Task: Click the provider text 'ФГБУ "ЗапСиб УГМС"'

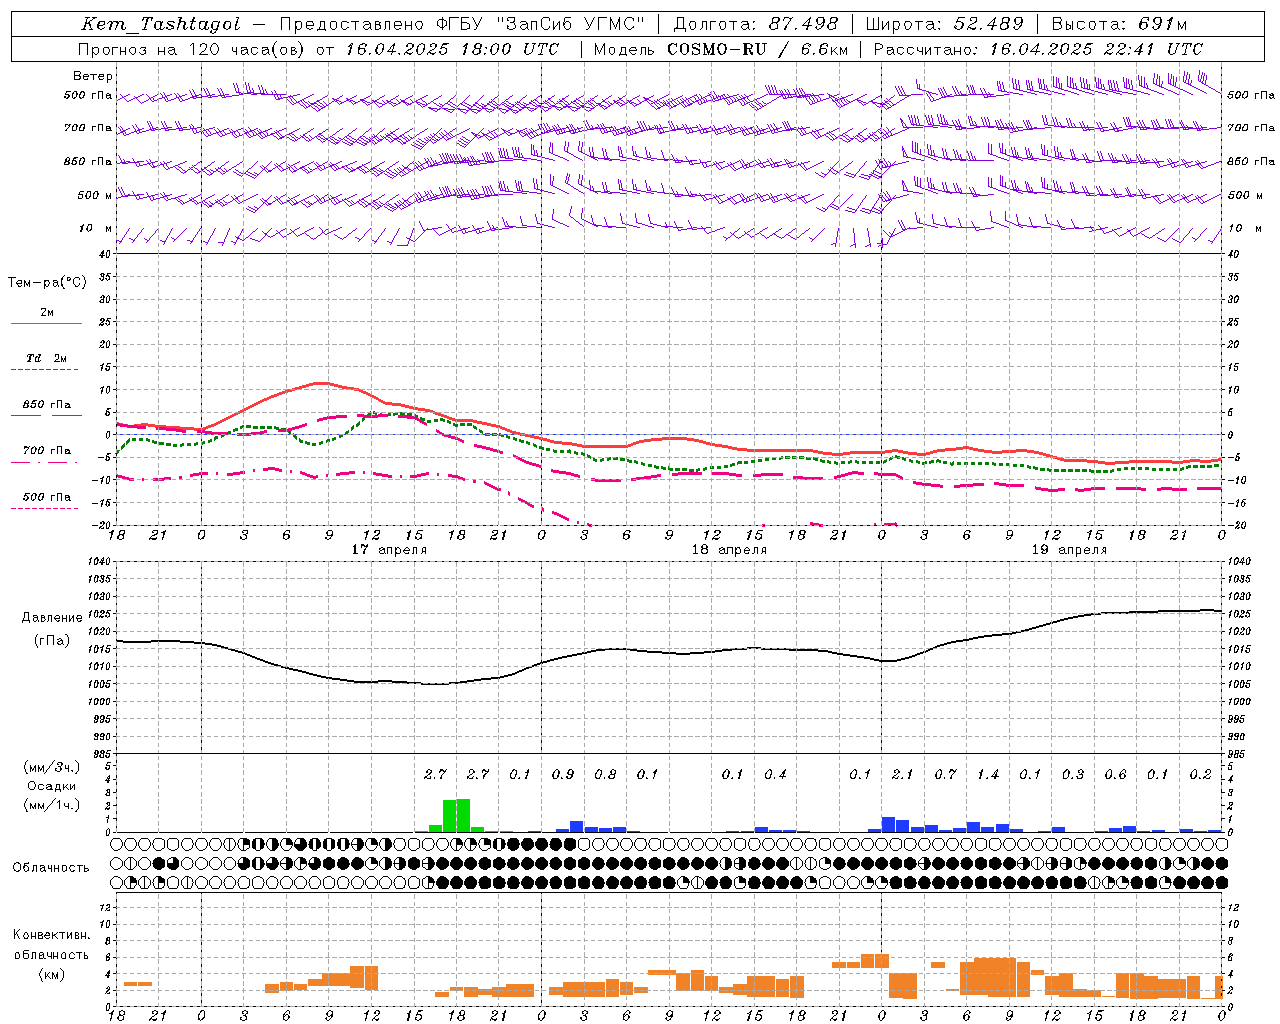Action: tap(541, 24)
